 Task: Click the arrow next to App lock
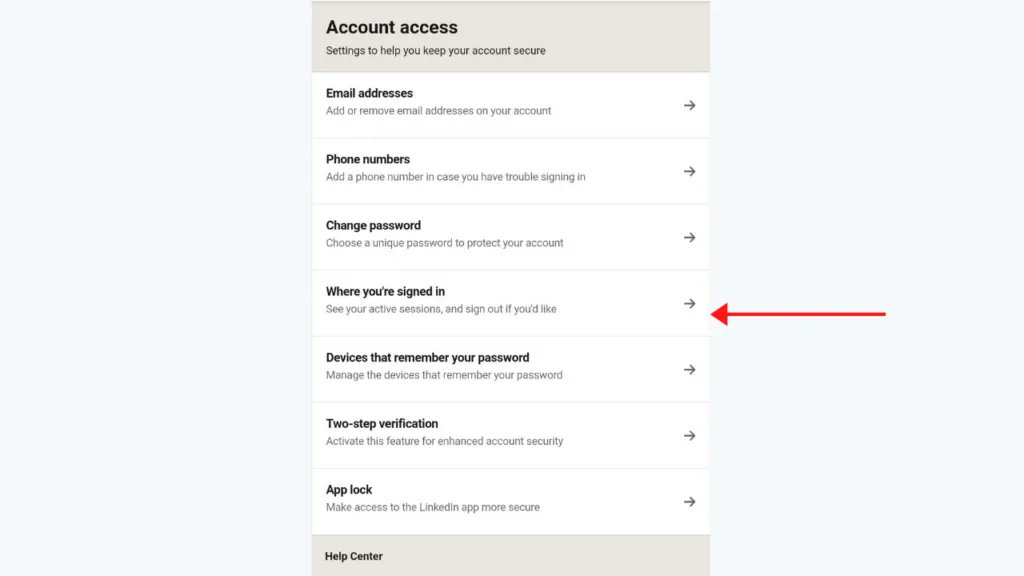690,501
